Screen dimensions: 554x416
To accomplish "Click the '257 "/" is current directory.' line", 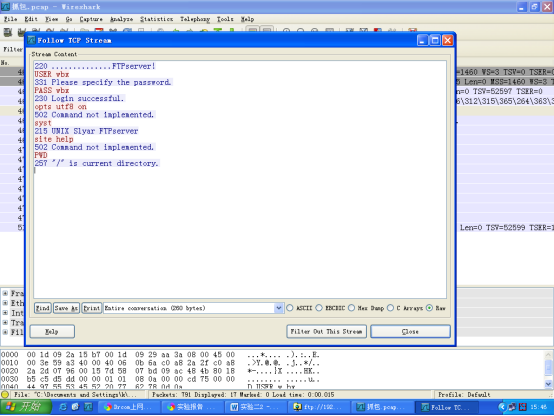I will (x=96, y=163).
